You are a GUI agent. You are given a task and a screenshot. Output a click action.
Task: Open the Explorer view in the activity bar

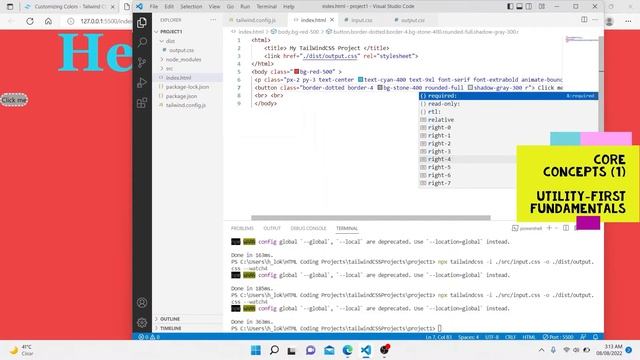(x=142, y=22)
